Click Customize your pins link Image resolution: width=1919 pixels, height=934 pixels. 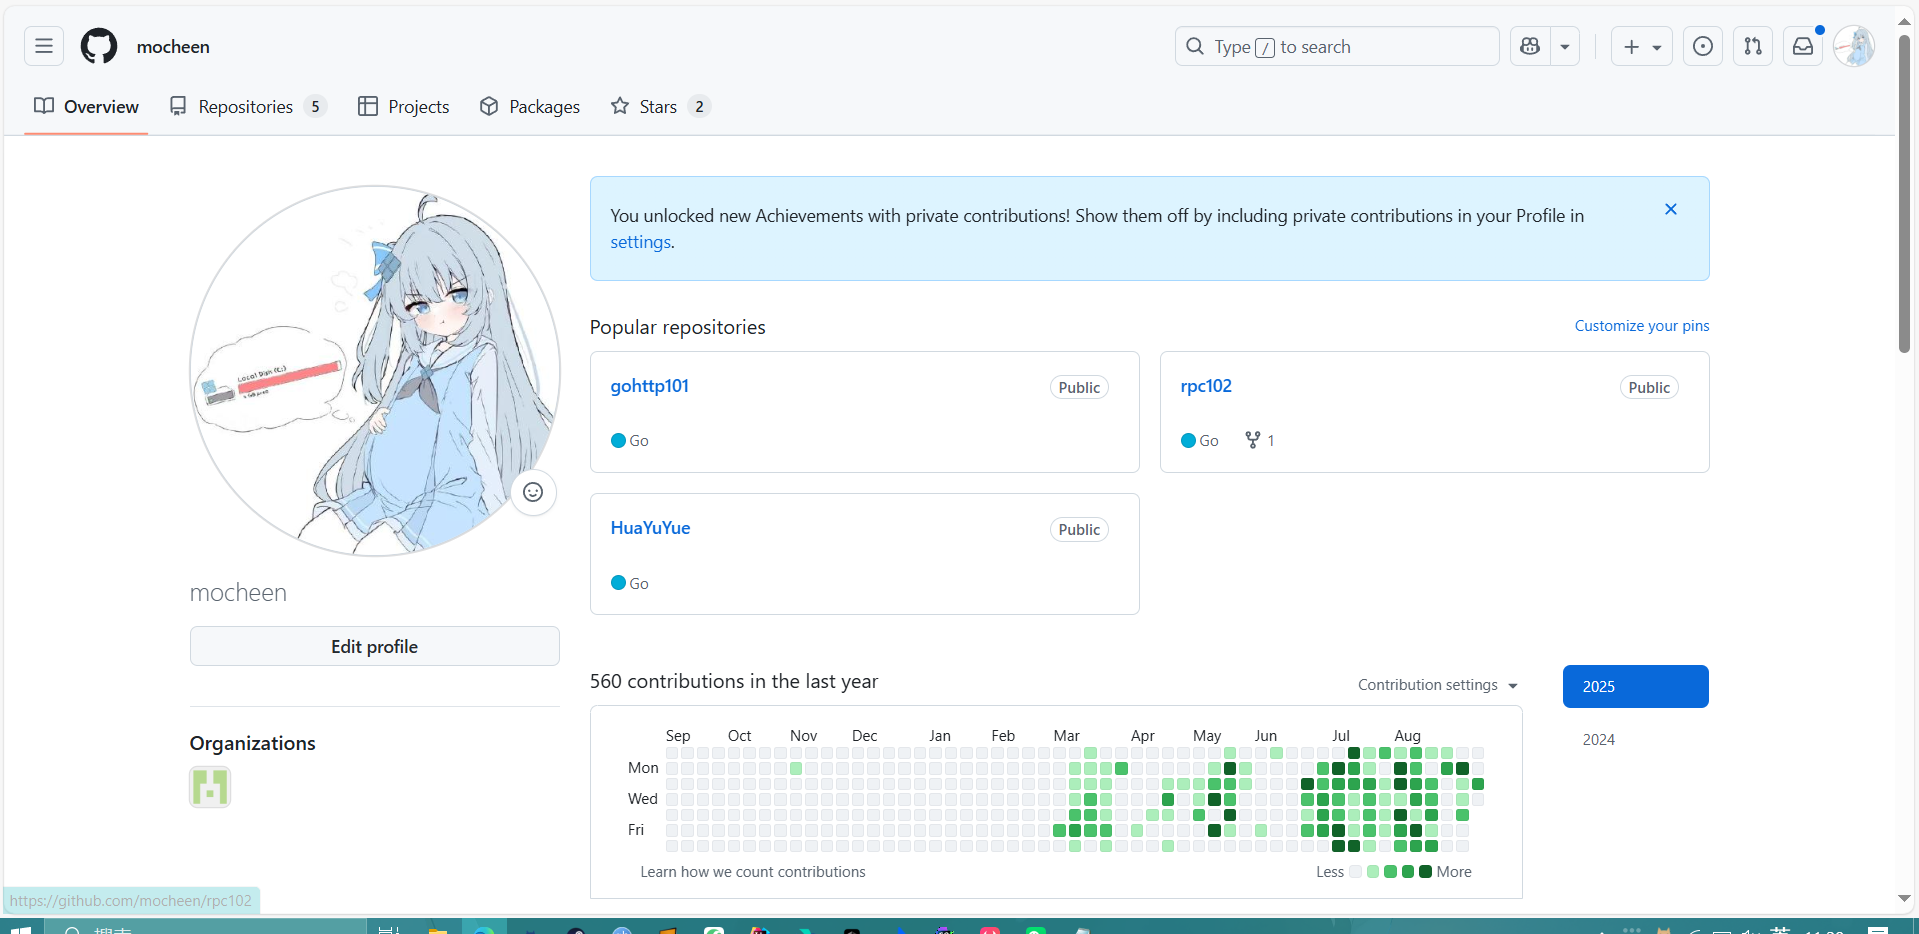pyautogui.click(x=1642, y=326)
